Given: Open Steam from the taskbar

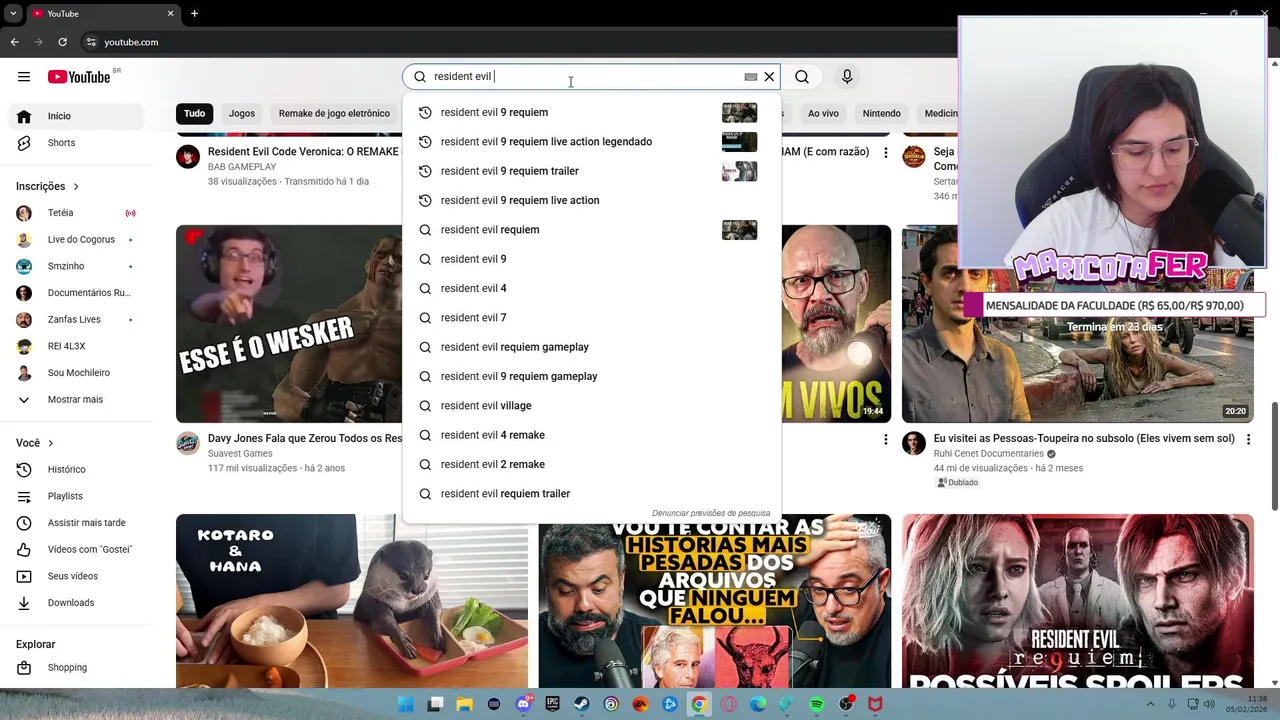Looking at the screenshot, I should point(582,704).
